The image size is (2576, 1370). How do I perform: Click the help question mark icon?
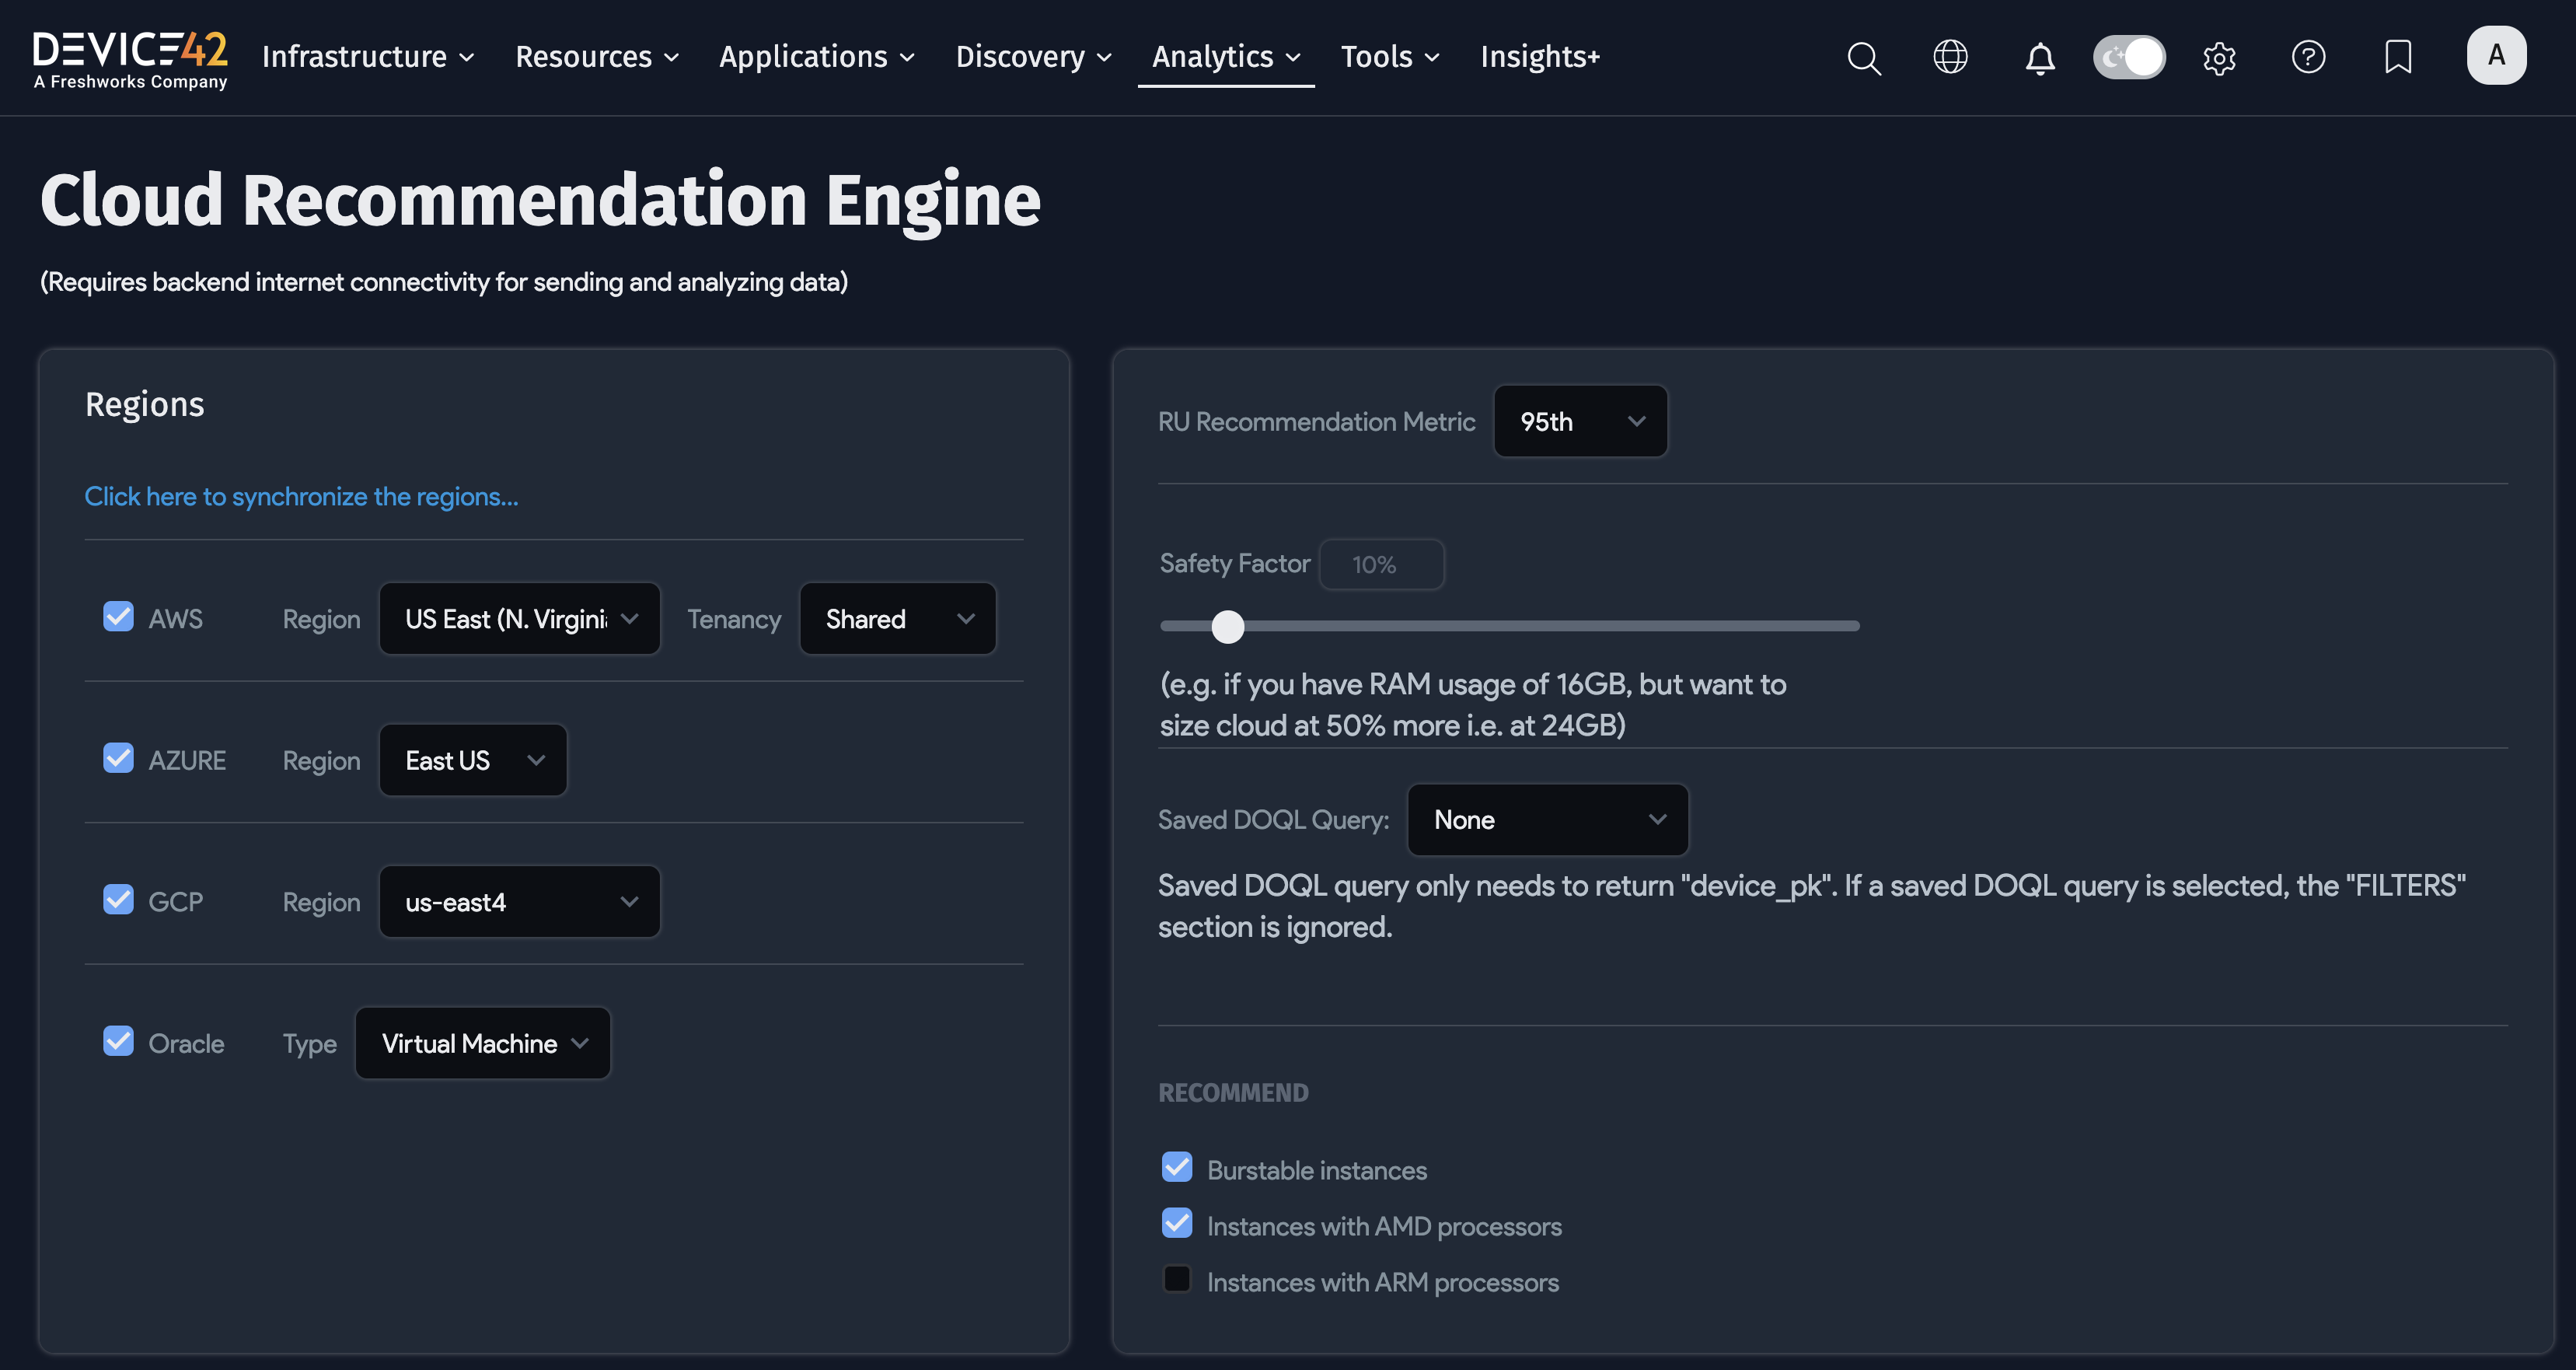tap(2308, 57)
